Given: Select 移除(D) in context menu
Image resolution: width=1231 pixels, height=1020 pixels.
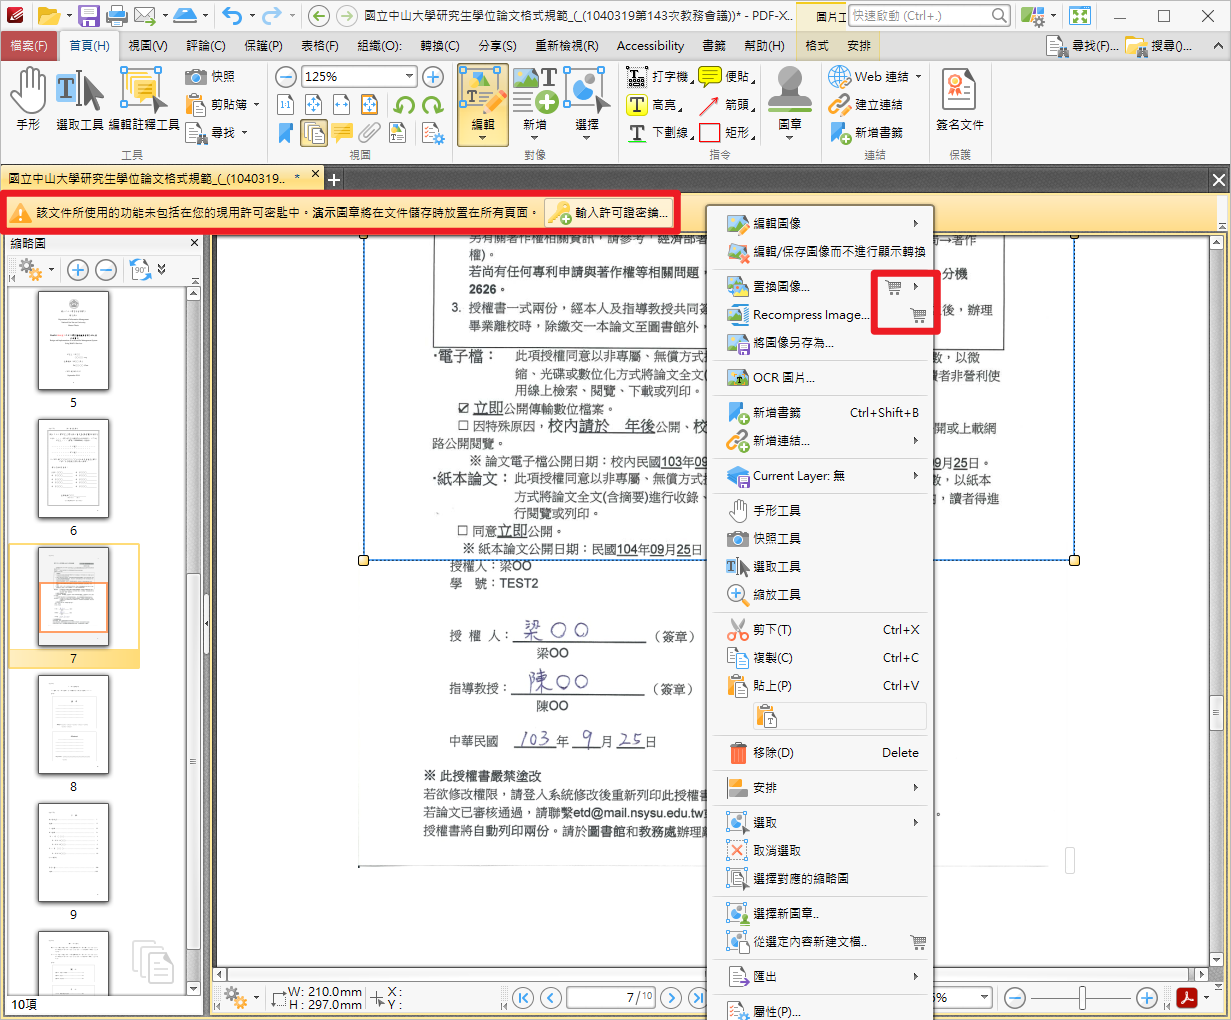Looking at the screenshot, I should (x=773, y=753).
